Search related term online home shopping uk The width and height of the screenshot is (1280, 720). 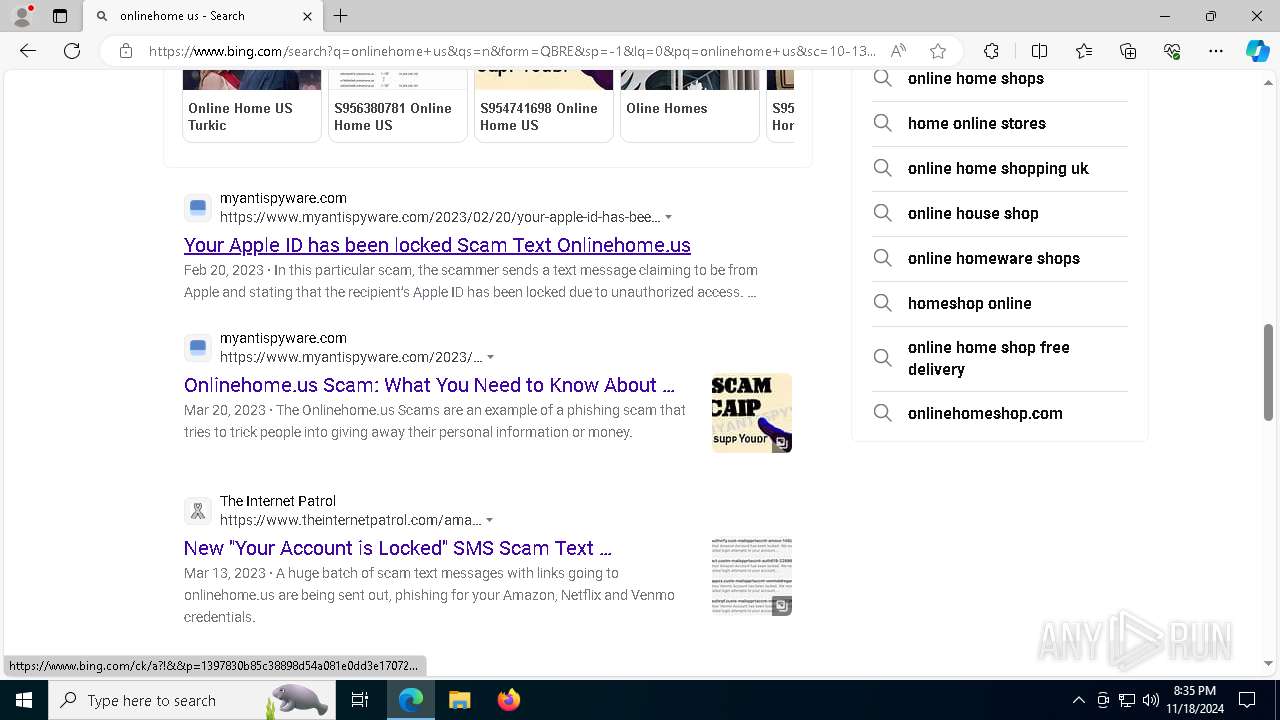[998, 168]
